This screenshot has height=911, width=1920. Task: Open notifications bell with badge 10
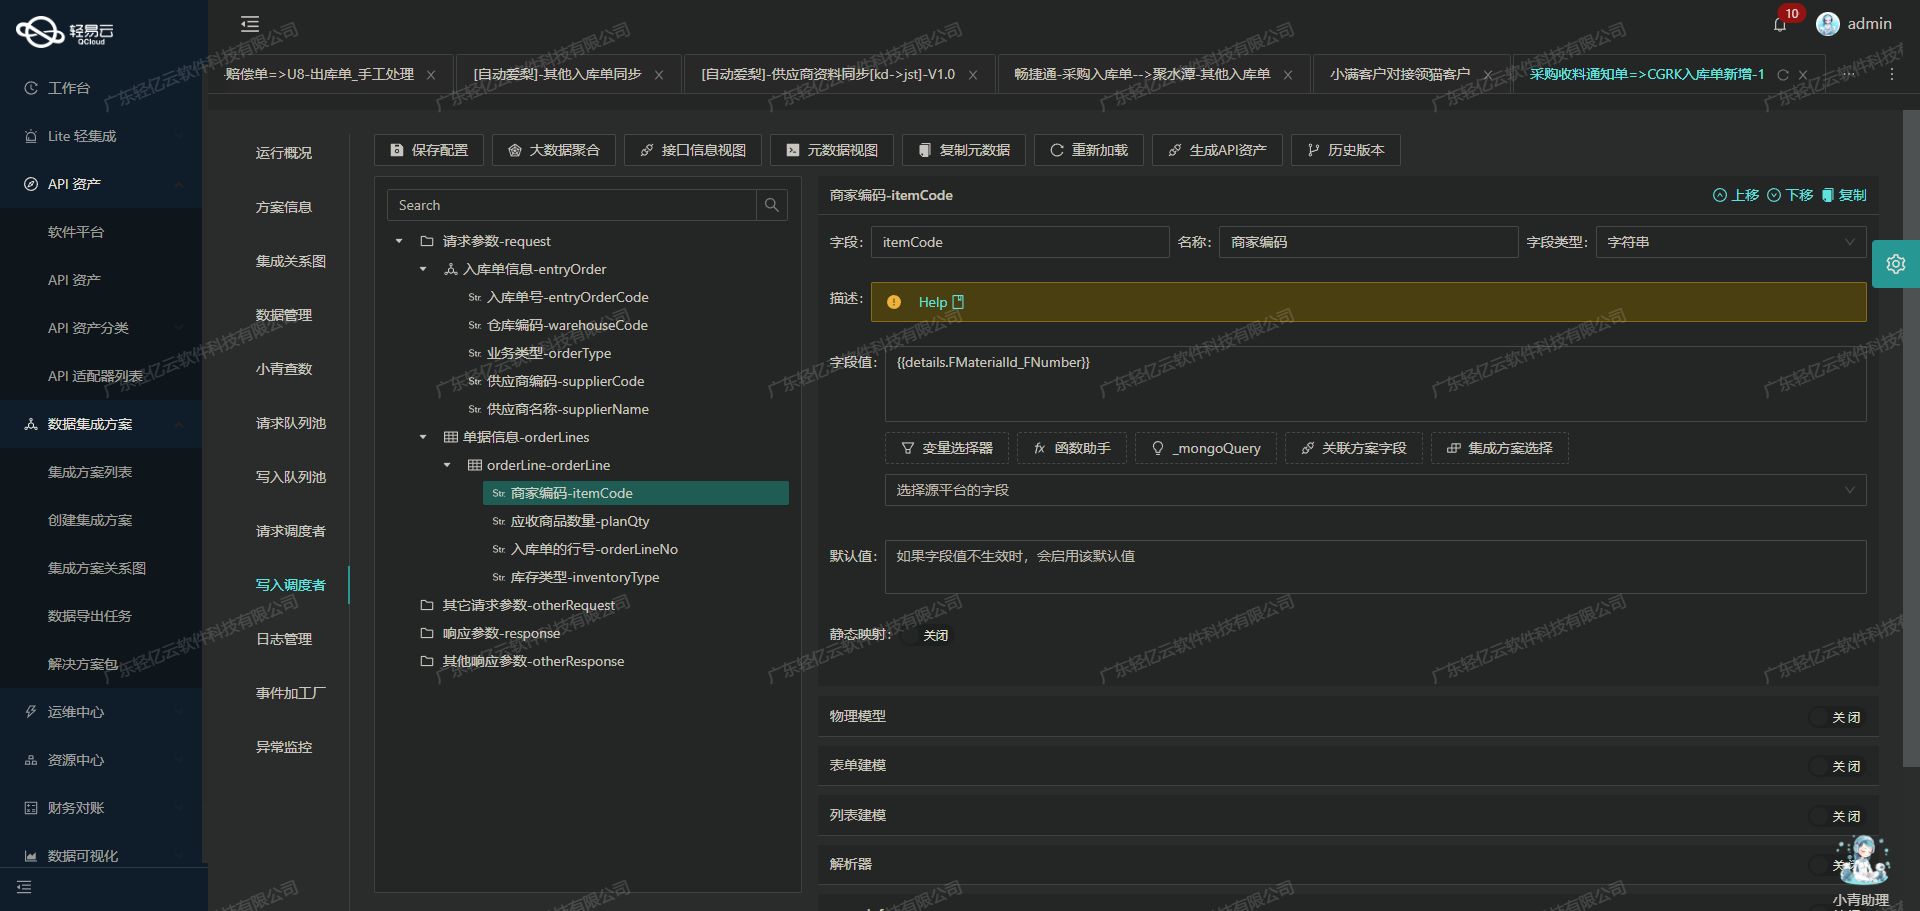click(x=1780, y=24)
